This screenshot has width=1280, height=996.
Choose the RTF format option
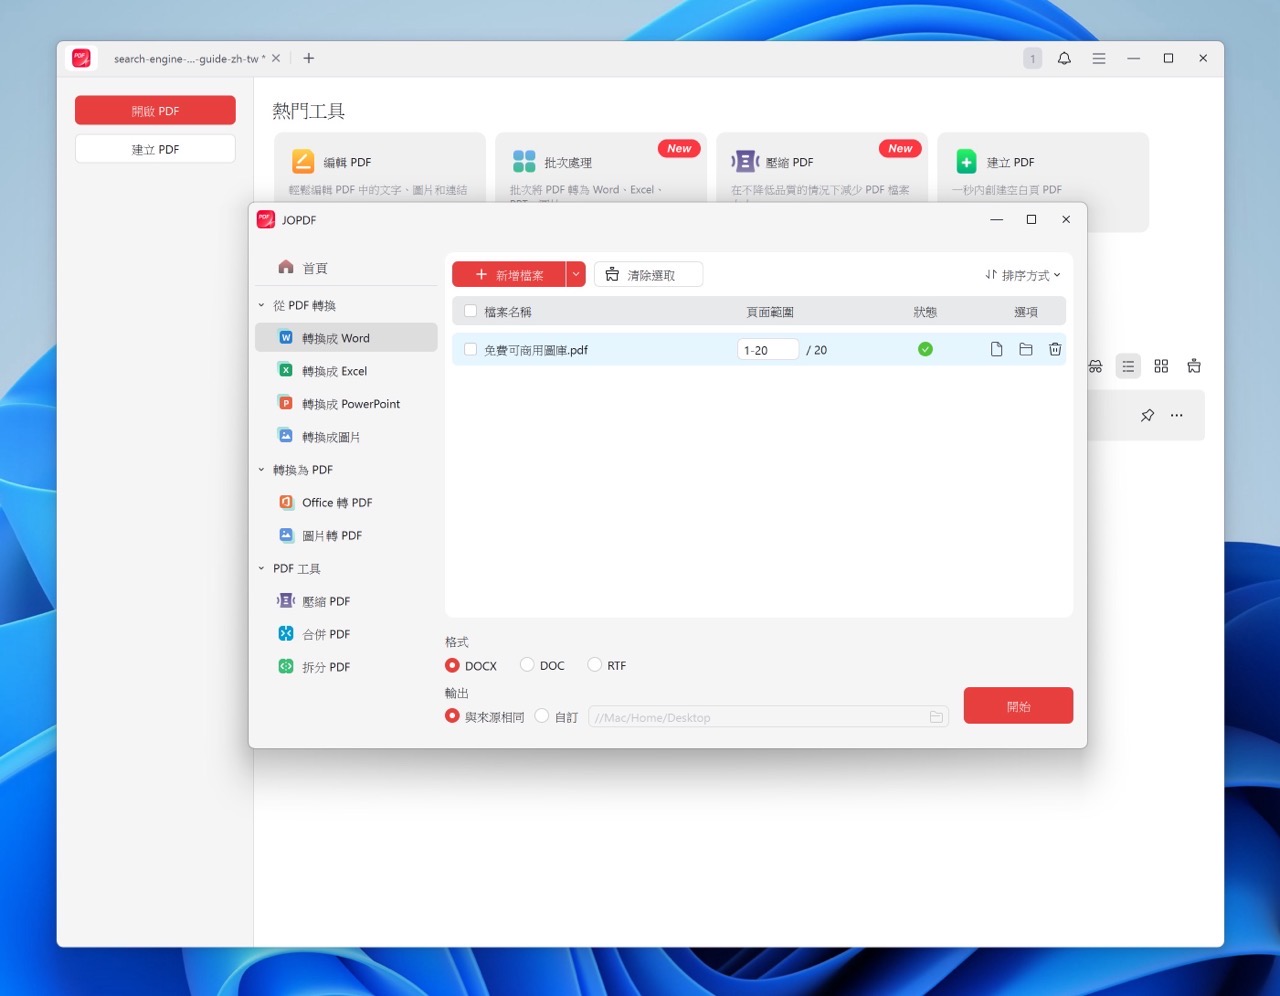pyautogui.click(x=595, y=665)
